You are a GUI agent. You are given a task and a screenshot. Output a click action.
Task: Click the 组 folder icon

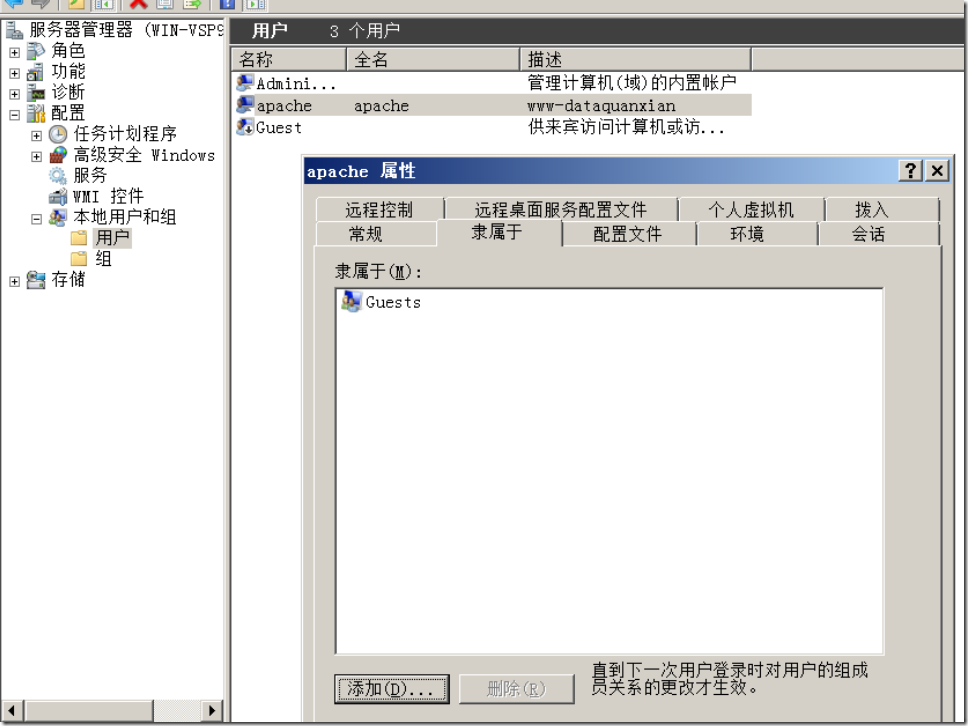click(x=79, y=259)
